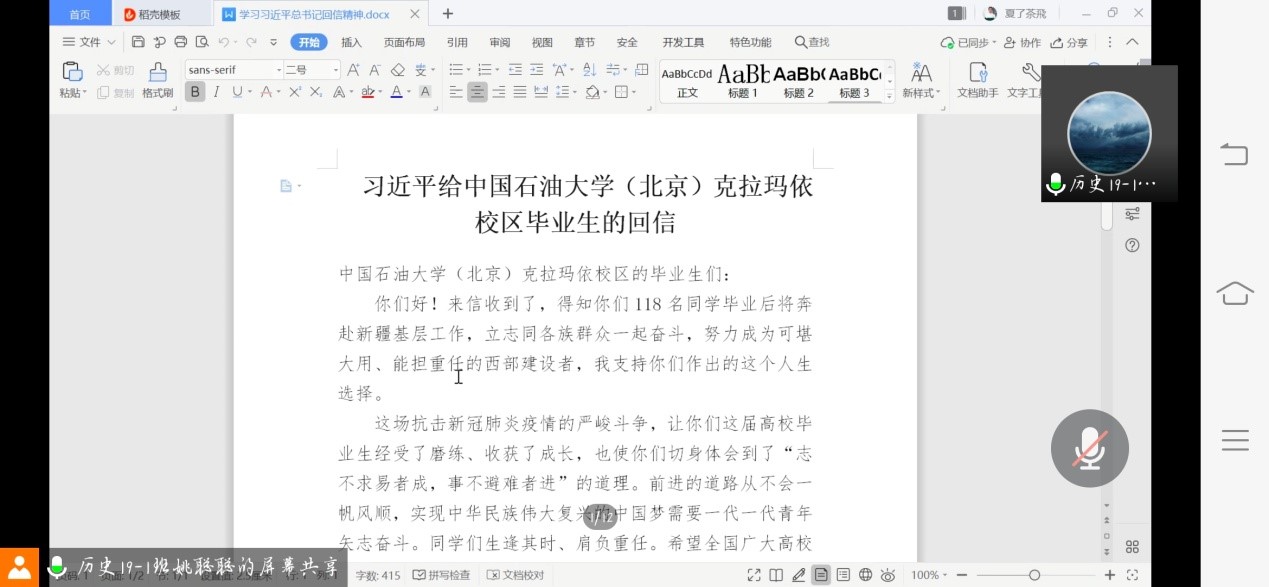
Task: Open font size 二号 dropdown
Action: [x=337, y=70]
